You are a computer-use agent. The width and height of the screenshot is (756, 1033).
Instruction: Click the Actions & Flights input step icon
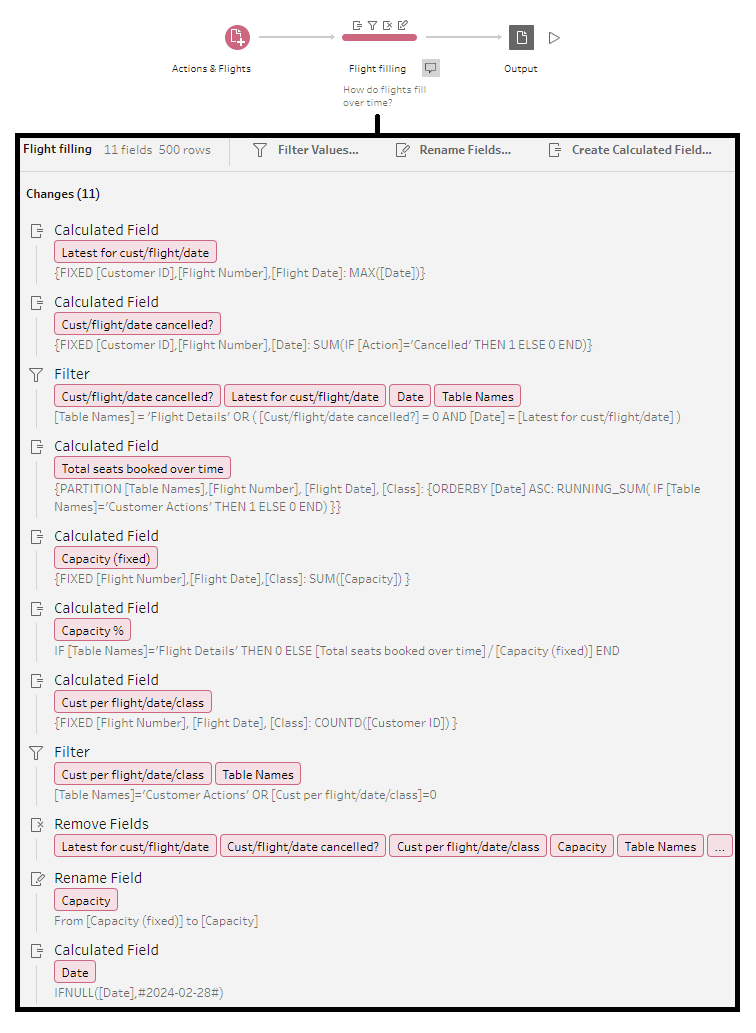pos(237,38)
